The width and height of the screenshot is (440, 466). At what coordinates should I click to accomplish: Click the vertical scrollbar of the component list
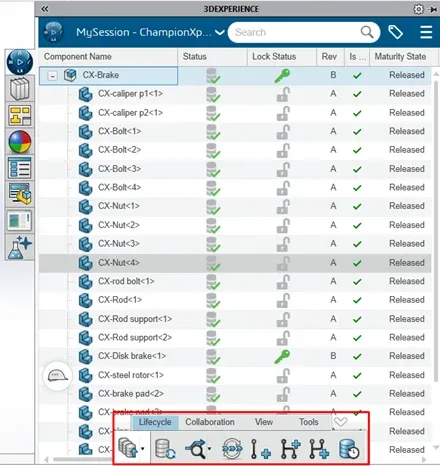click(x=436, y=230)
